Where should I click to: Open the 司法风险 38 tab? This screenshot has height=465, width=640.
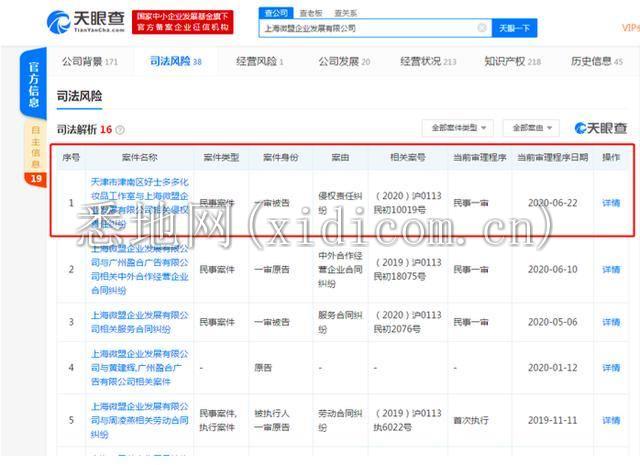[x=176, y=62]
